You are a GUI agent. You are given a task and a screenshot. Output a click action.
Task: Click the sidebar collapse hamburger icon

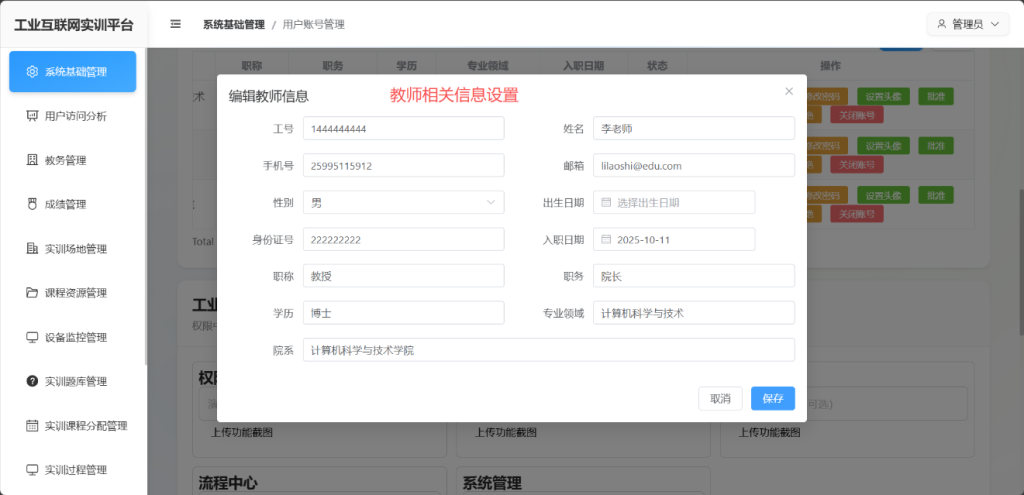click(176, 24)
